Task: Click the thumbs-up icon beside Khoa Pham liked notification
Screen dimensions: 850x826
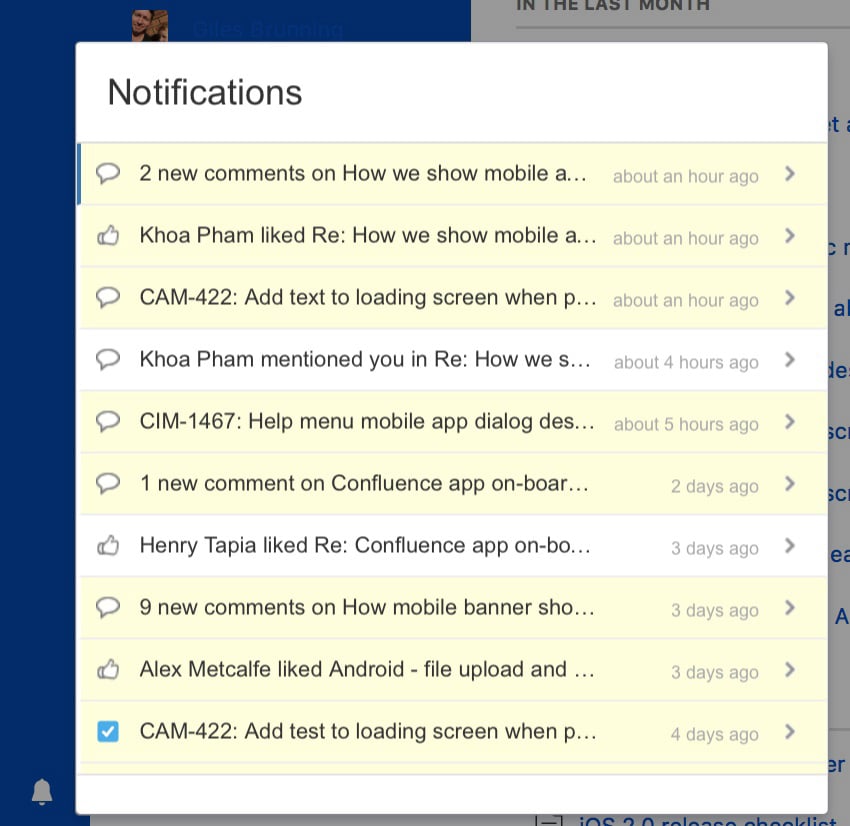Action: 108,234
